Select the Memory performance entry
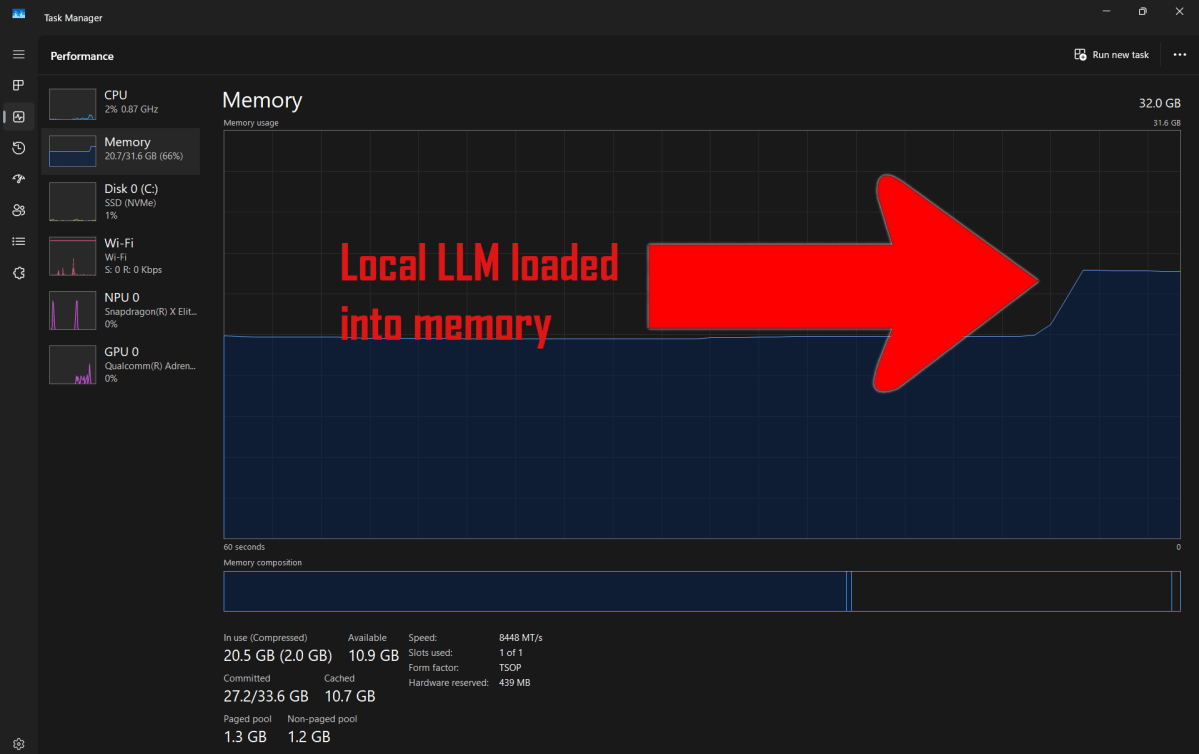This screenshot has height=754, width=1199. [x=124, y=149]
